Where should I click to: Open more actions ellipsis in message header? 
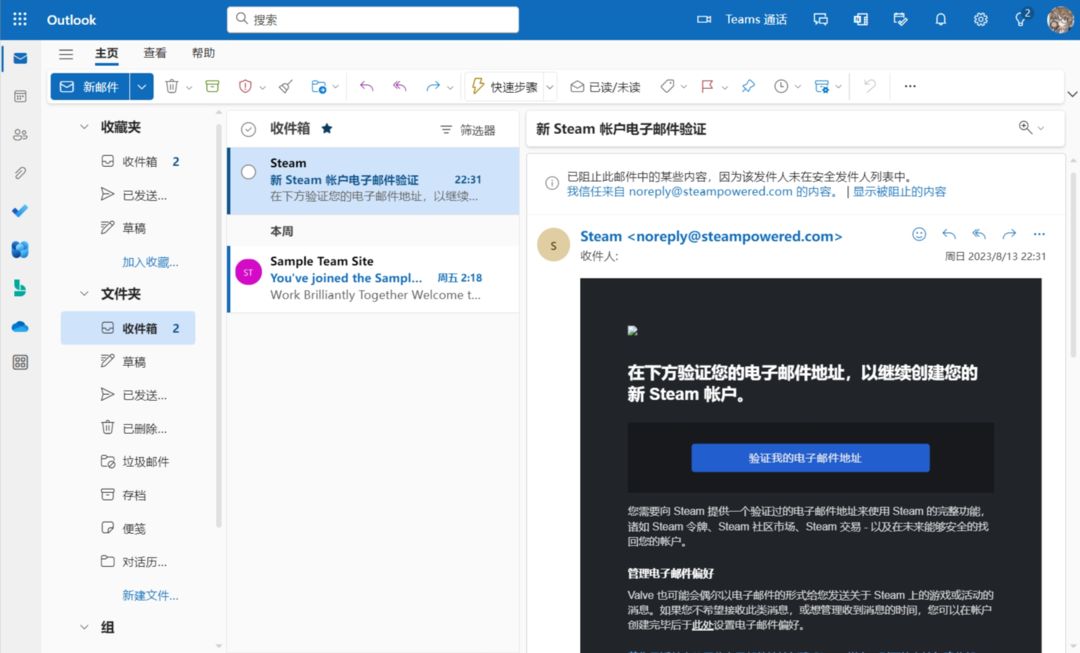pos(1039,234)
